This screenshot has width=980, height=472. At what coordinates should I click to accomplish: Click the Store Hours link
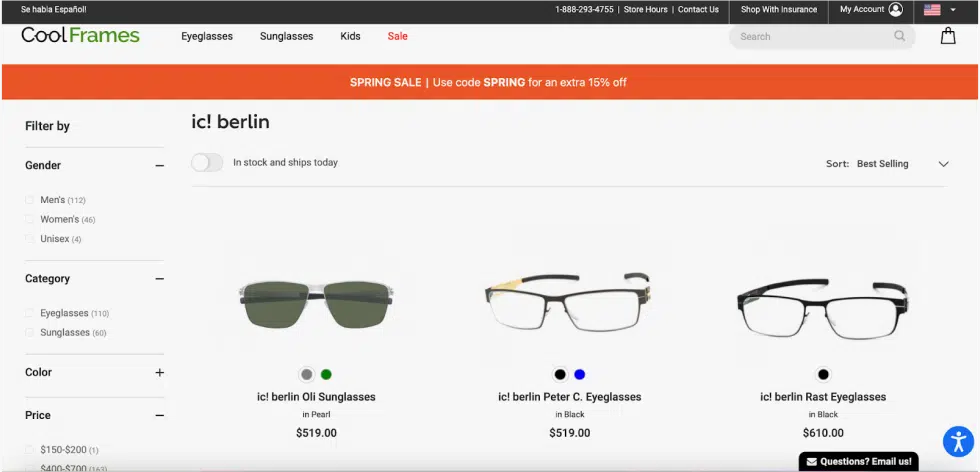[646, 9]
